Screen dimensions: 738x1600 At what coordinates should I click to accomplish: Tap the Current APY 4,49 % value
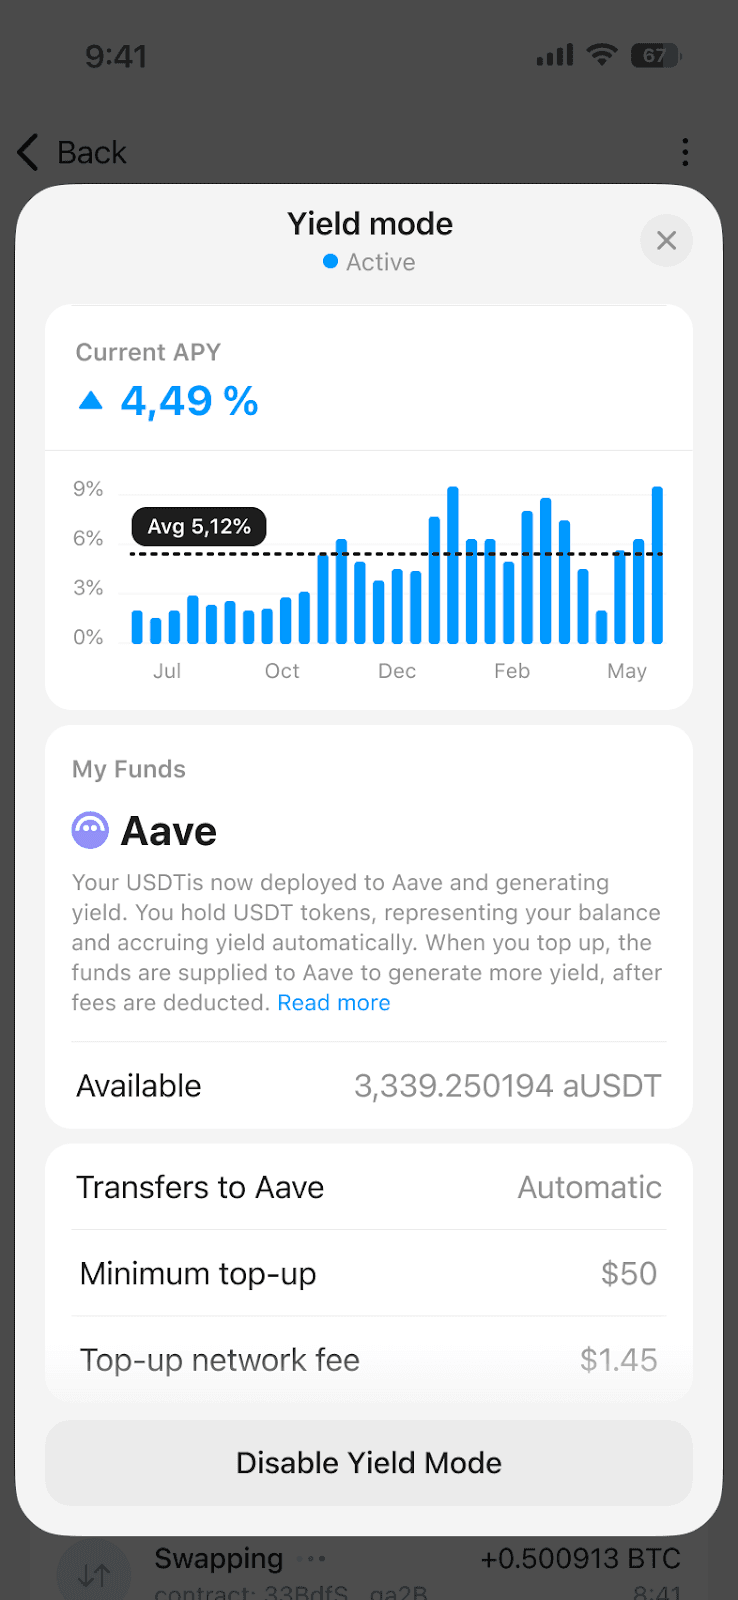(189, 401)
